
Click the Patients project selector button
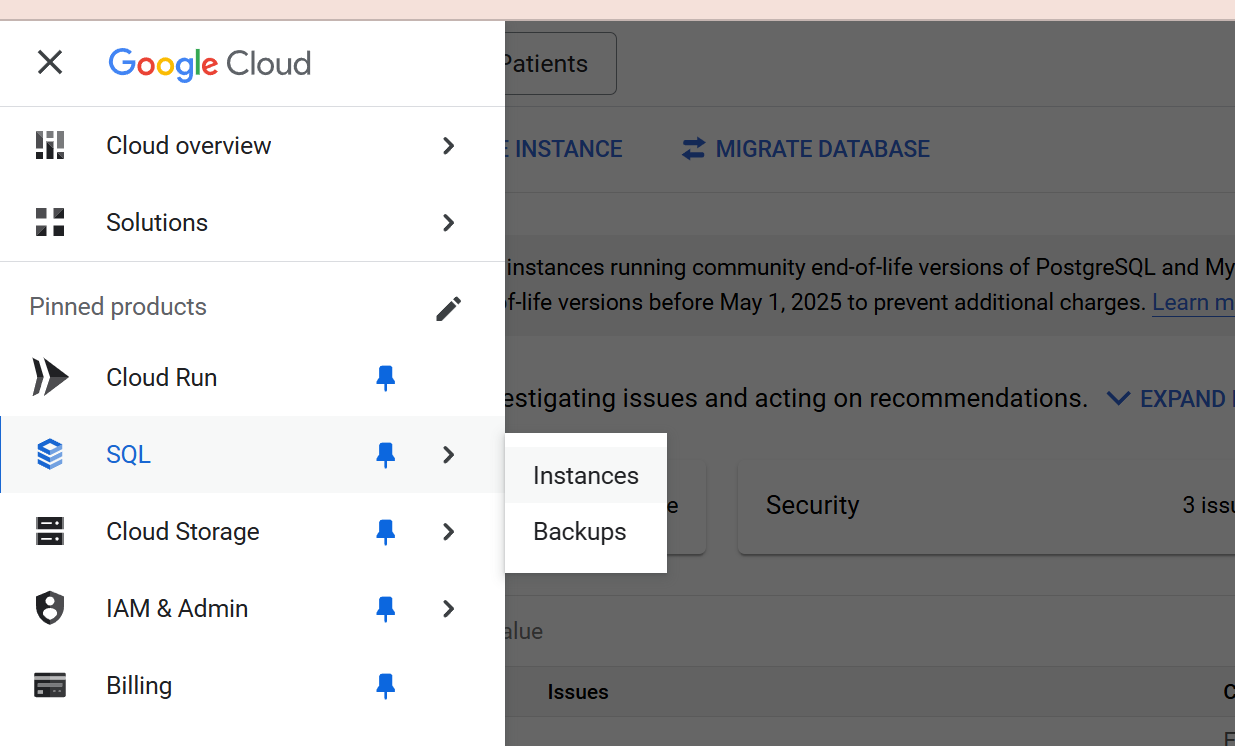coord(560,64)
